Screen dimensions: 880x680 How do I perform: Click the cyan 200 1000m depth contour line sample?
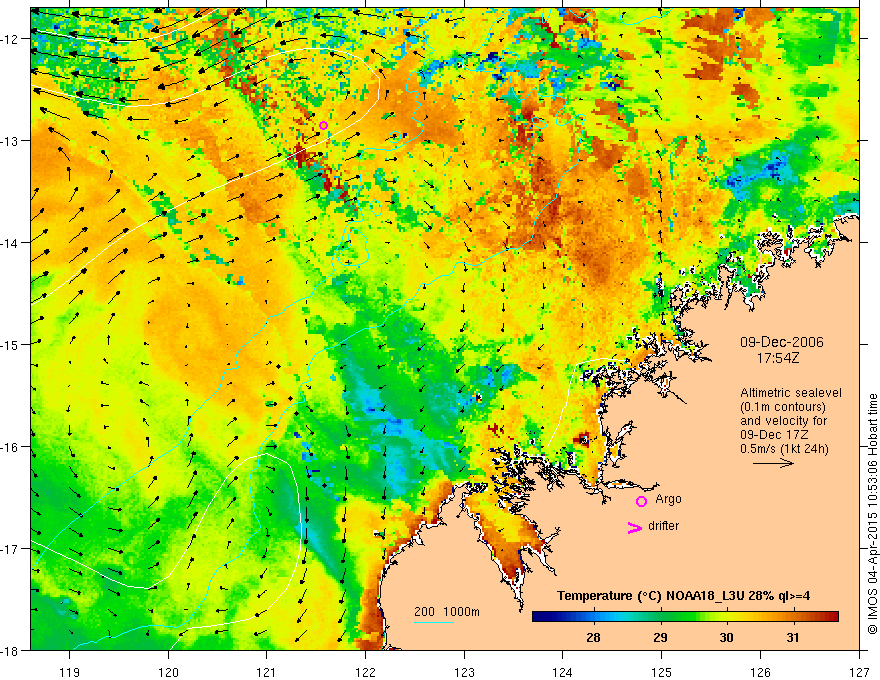coord(434,622)
